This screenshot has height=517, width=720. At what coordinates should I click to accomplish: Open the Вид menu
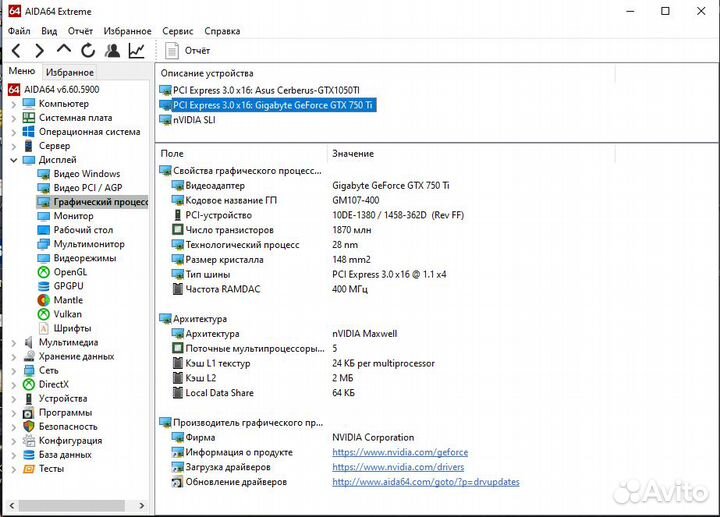[49, 31]
